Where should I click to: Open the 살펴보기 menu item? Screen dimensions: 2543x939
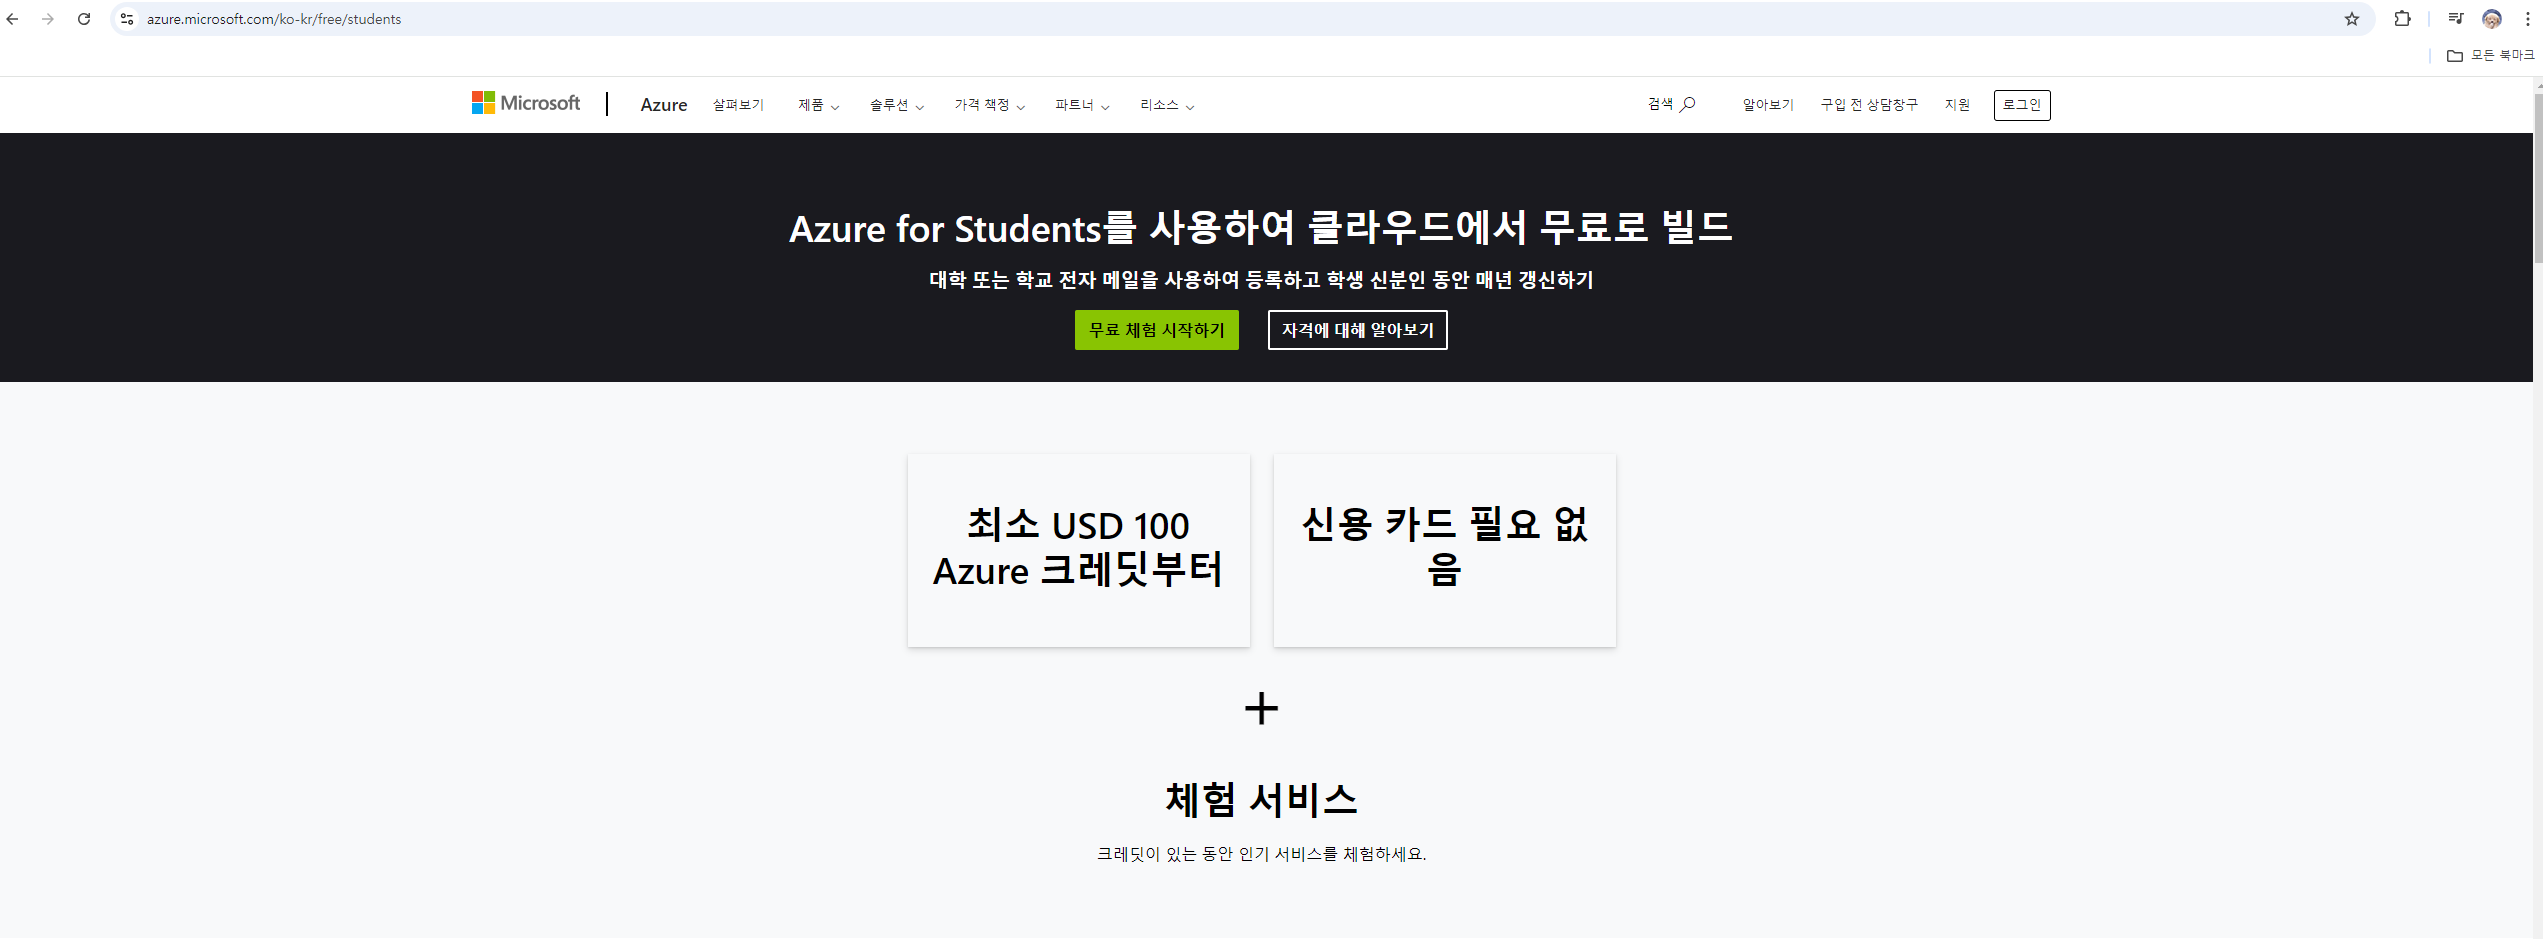point(738,105)
